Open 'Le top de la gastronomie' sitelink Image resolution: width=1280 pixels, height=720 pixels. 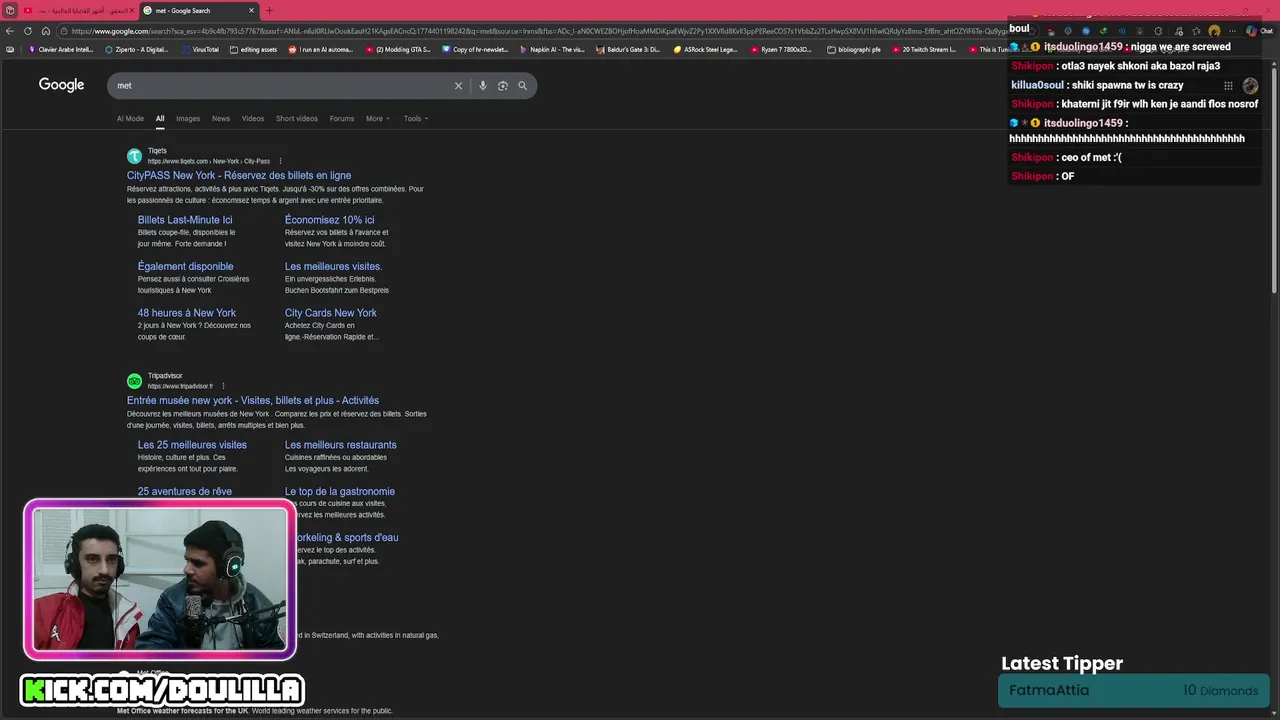point(340,492)
